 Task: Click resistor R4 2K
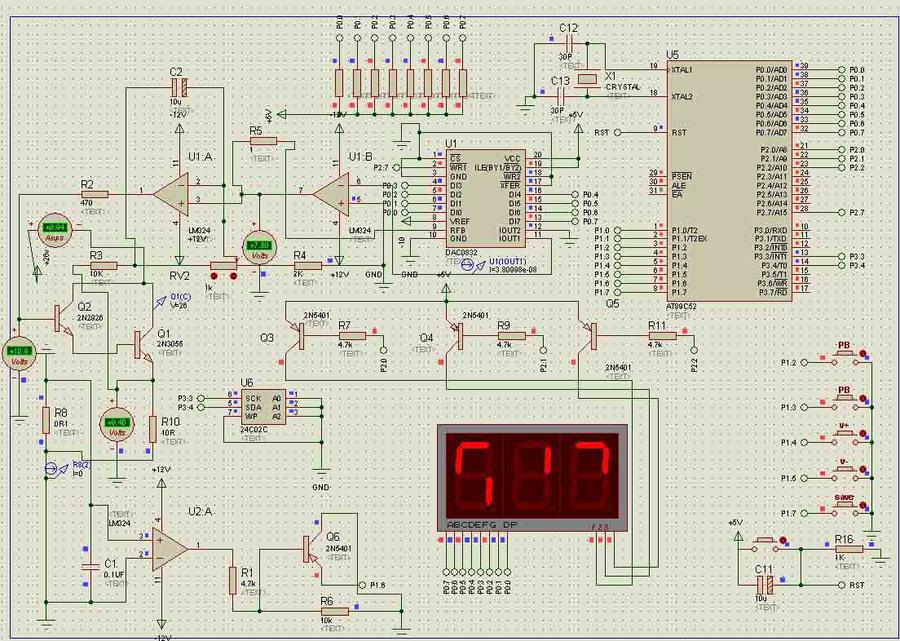[x=308, y=265]
